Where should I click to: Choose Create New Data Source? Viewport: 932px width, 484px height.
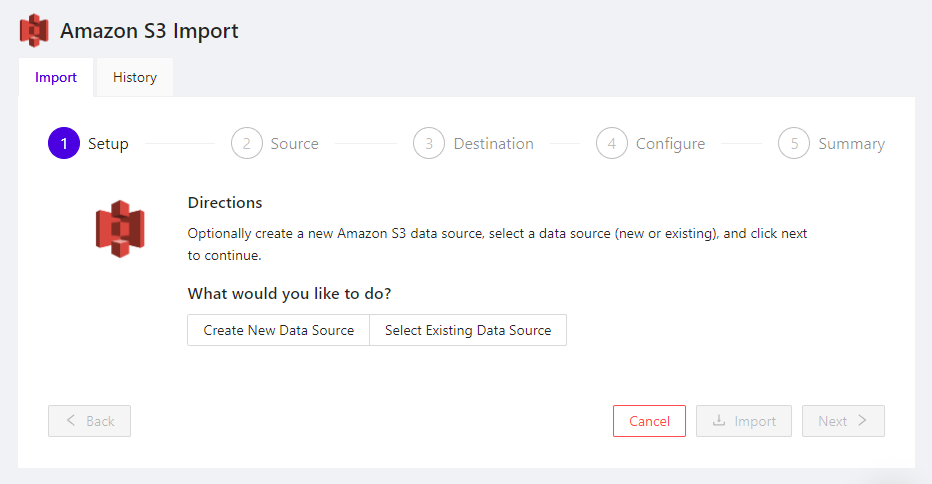click(278, 330)
